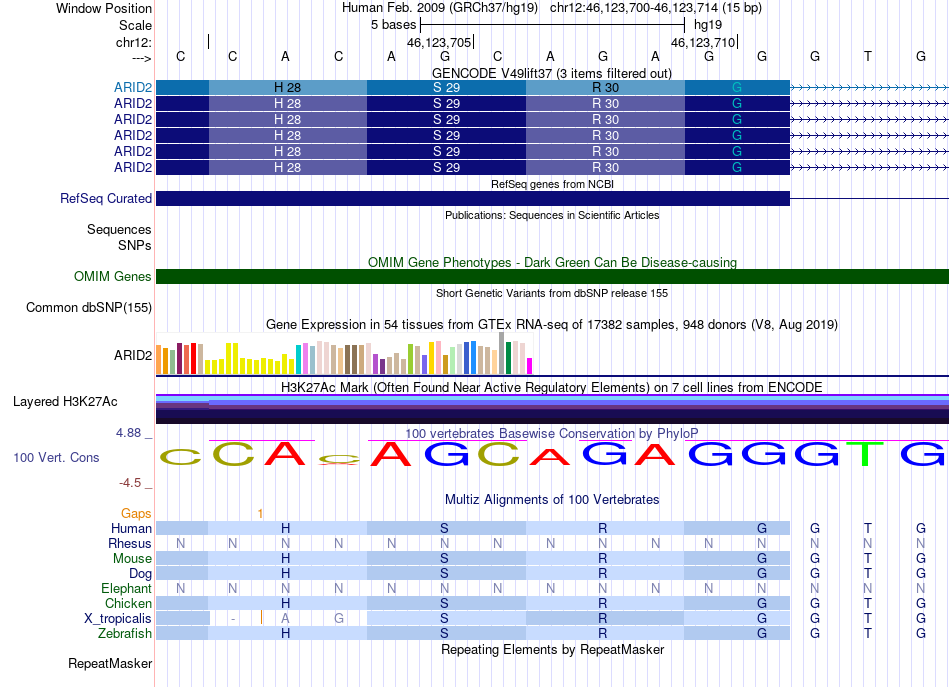
Task: Click OMIM Gene Phenotypes green title
Action: click(552, 262)
